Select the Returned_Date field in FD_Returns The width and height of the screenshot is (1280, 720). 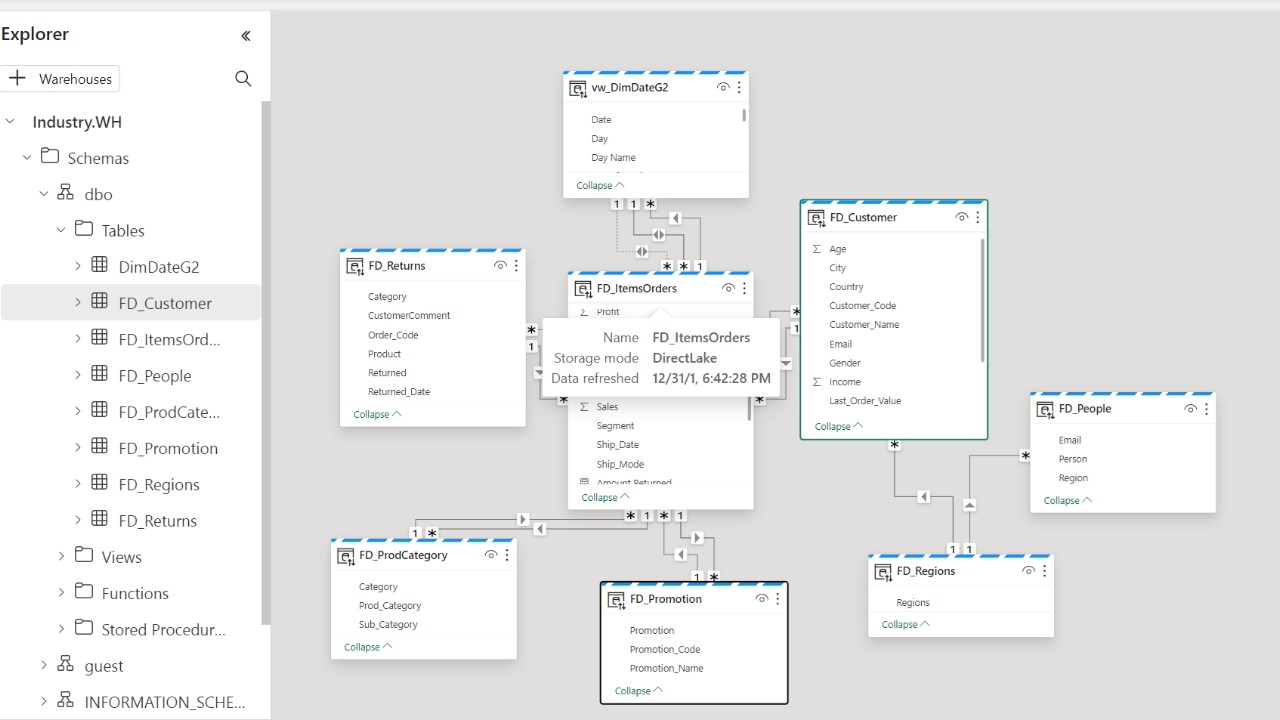click(399, 391)
